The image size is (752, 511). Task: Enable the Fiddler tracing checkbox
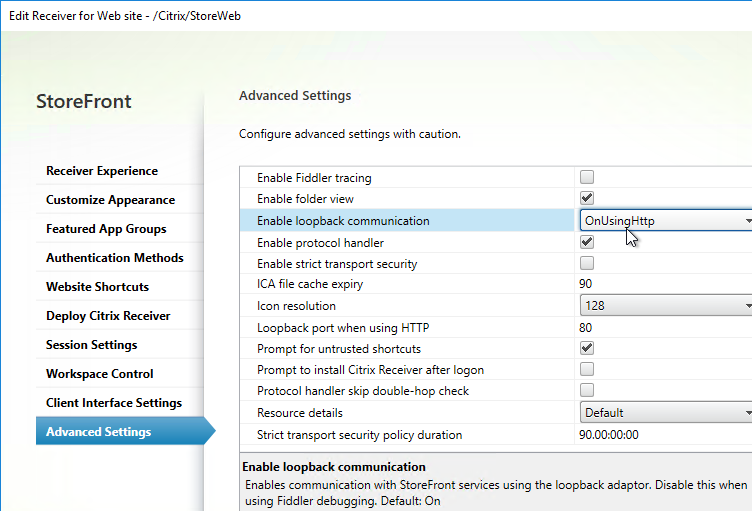click(587, 177)
